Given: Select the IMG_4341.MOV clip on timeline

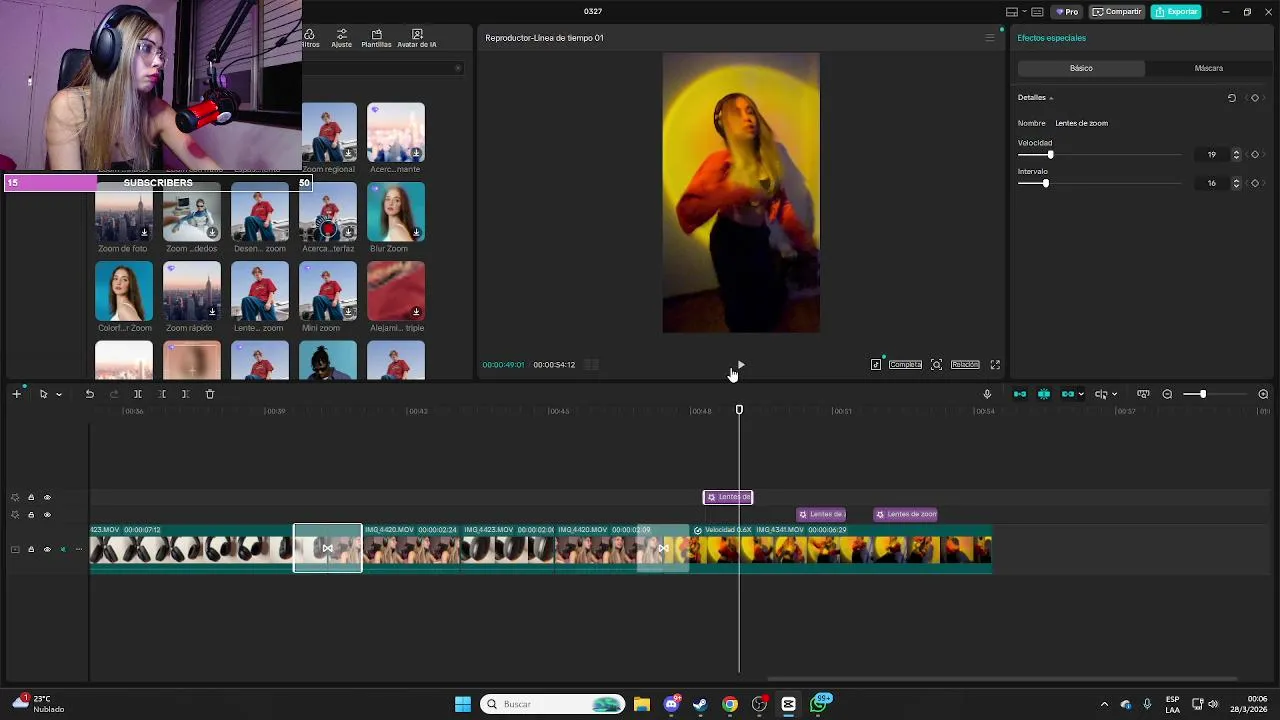Looking at the screenshot, I should tap(841, 549).
